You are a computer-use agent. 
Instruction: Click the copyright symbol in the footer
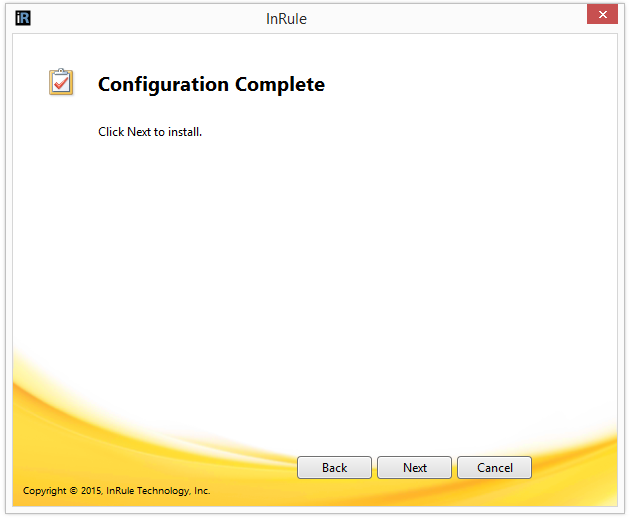pyautogui.click(x=73, y=491)
